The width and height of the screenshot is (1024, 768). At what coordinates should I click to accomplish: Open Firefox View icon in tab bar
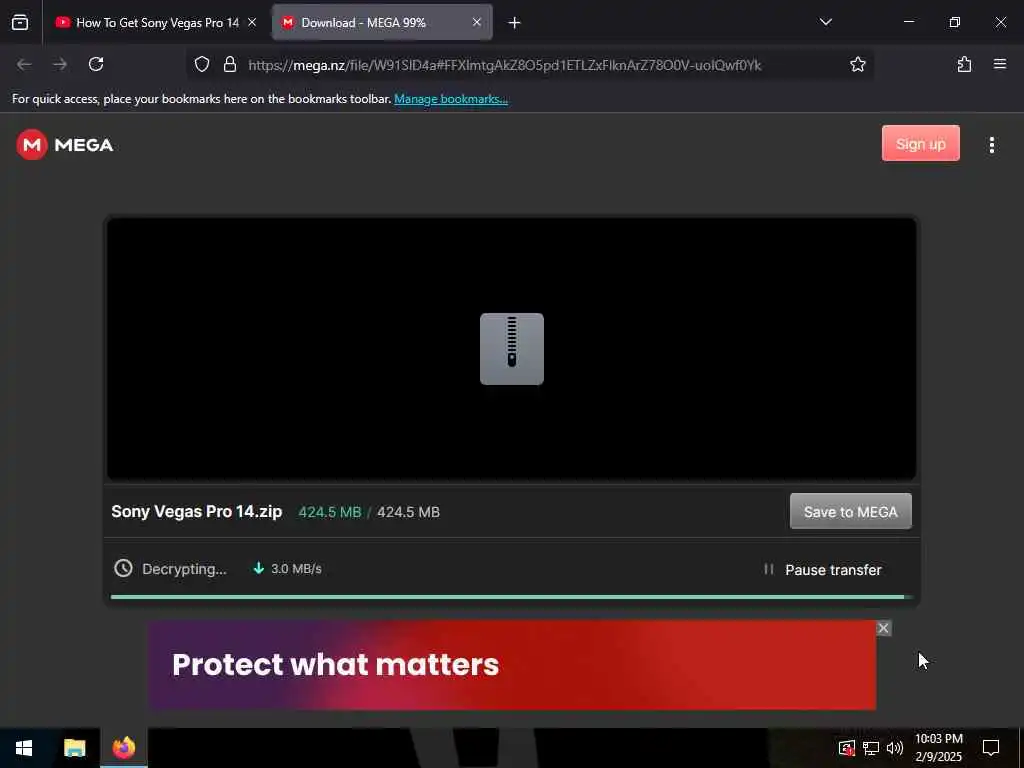(x=20, y=22)
